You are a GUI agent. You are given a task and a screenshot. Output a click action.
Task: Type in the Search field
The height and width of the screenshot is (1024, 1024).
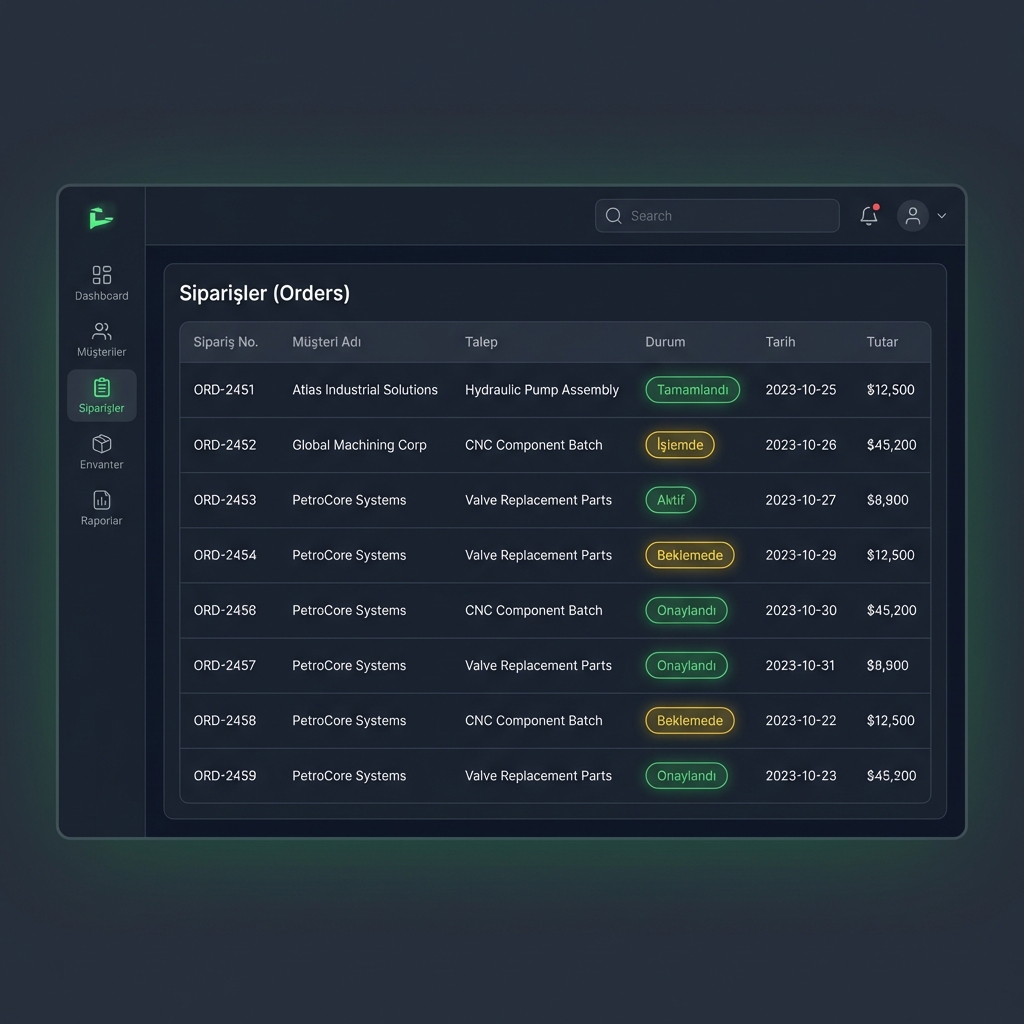pyautogui.click(x=730, y=216)
